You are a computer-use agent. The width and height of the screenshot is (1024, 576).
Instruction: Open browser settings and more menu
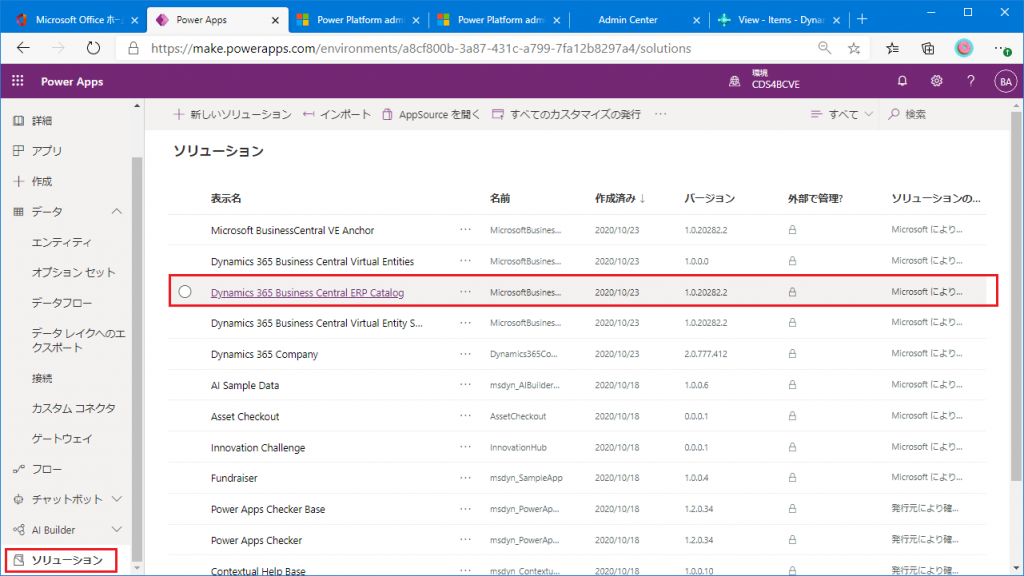tap(1001, 48)
